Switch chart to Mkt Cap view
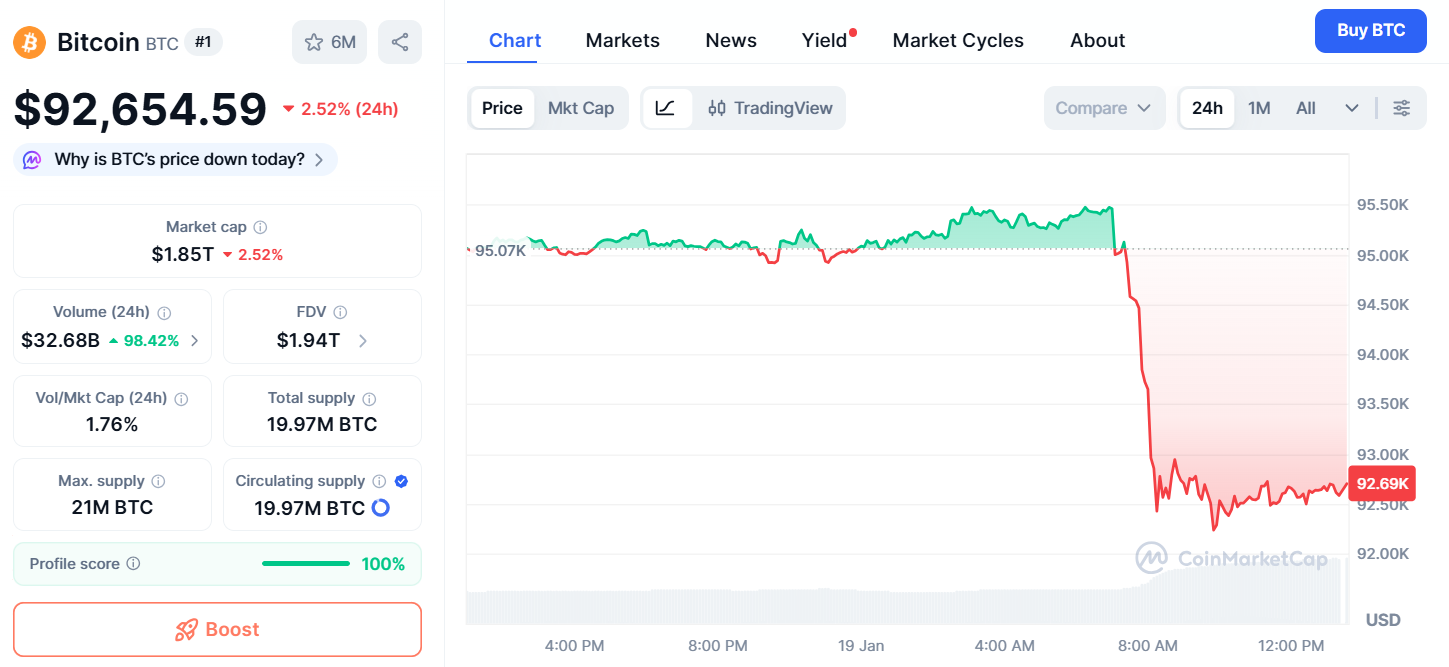This screenshot has width=1449, height=667. pos(581,108)
